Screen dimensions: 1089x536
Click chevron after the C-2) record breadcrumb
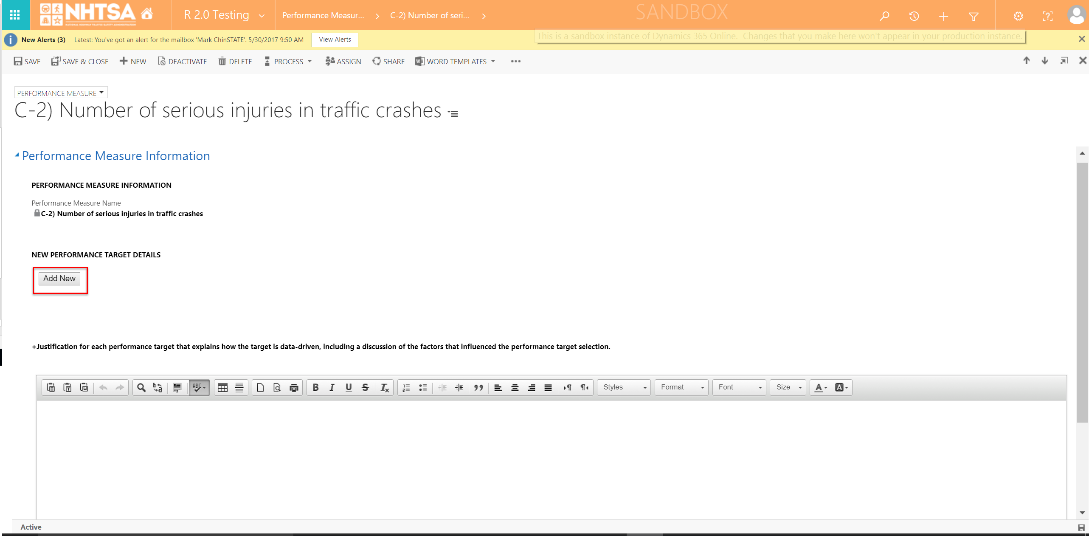pyautogui.click(x=483, y=15)
